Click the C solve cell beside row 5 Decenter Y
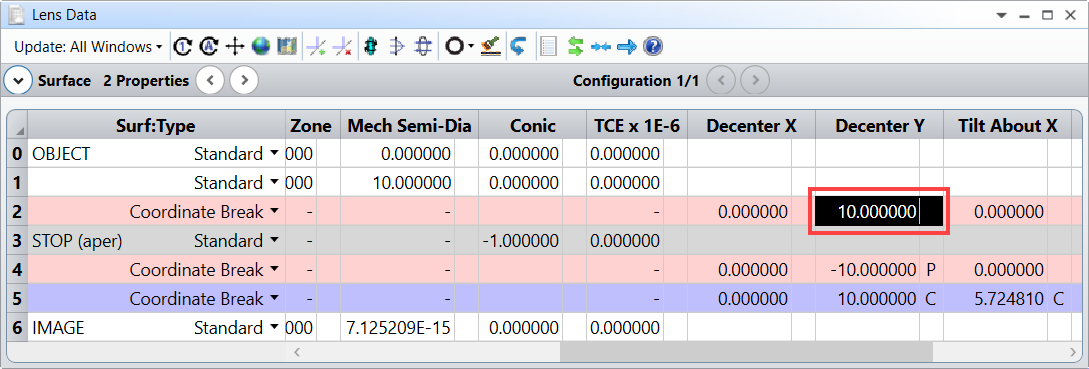Screen dimensions: 1089x369 pos(931,299)
